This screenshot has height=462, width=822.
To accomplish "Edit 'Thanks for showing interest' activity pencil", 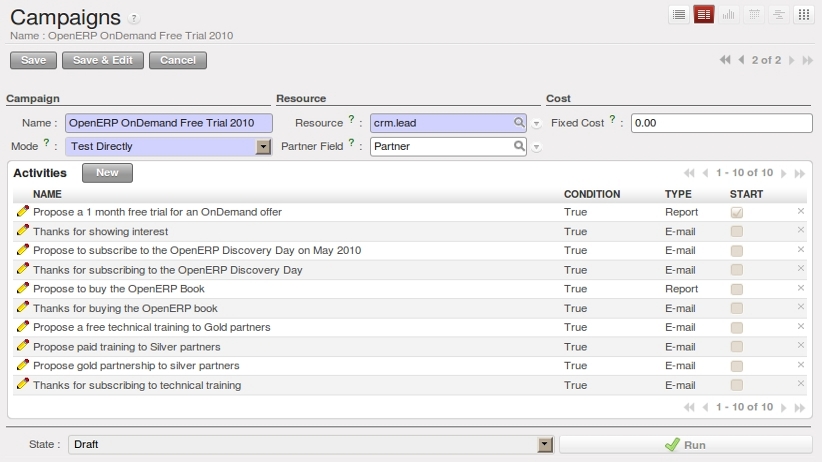I will 22,230.
